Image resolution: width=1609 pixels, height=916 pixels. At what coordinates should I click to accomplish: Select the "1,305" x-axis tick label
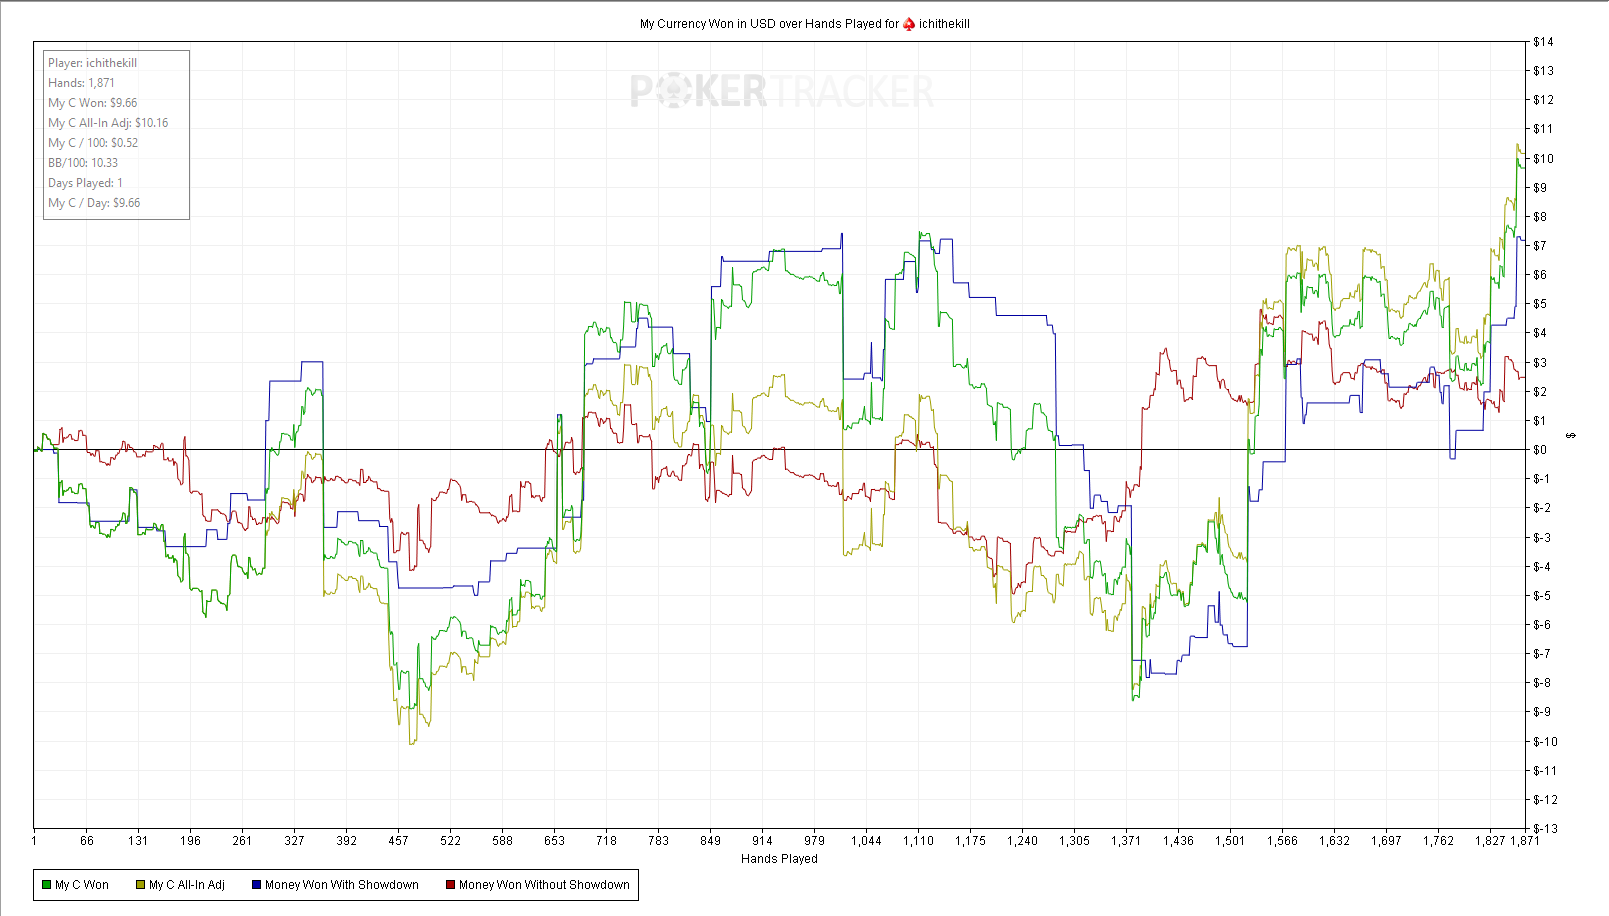pyautogui.click(x=1074, y=841)
